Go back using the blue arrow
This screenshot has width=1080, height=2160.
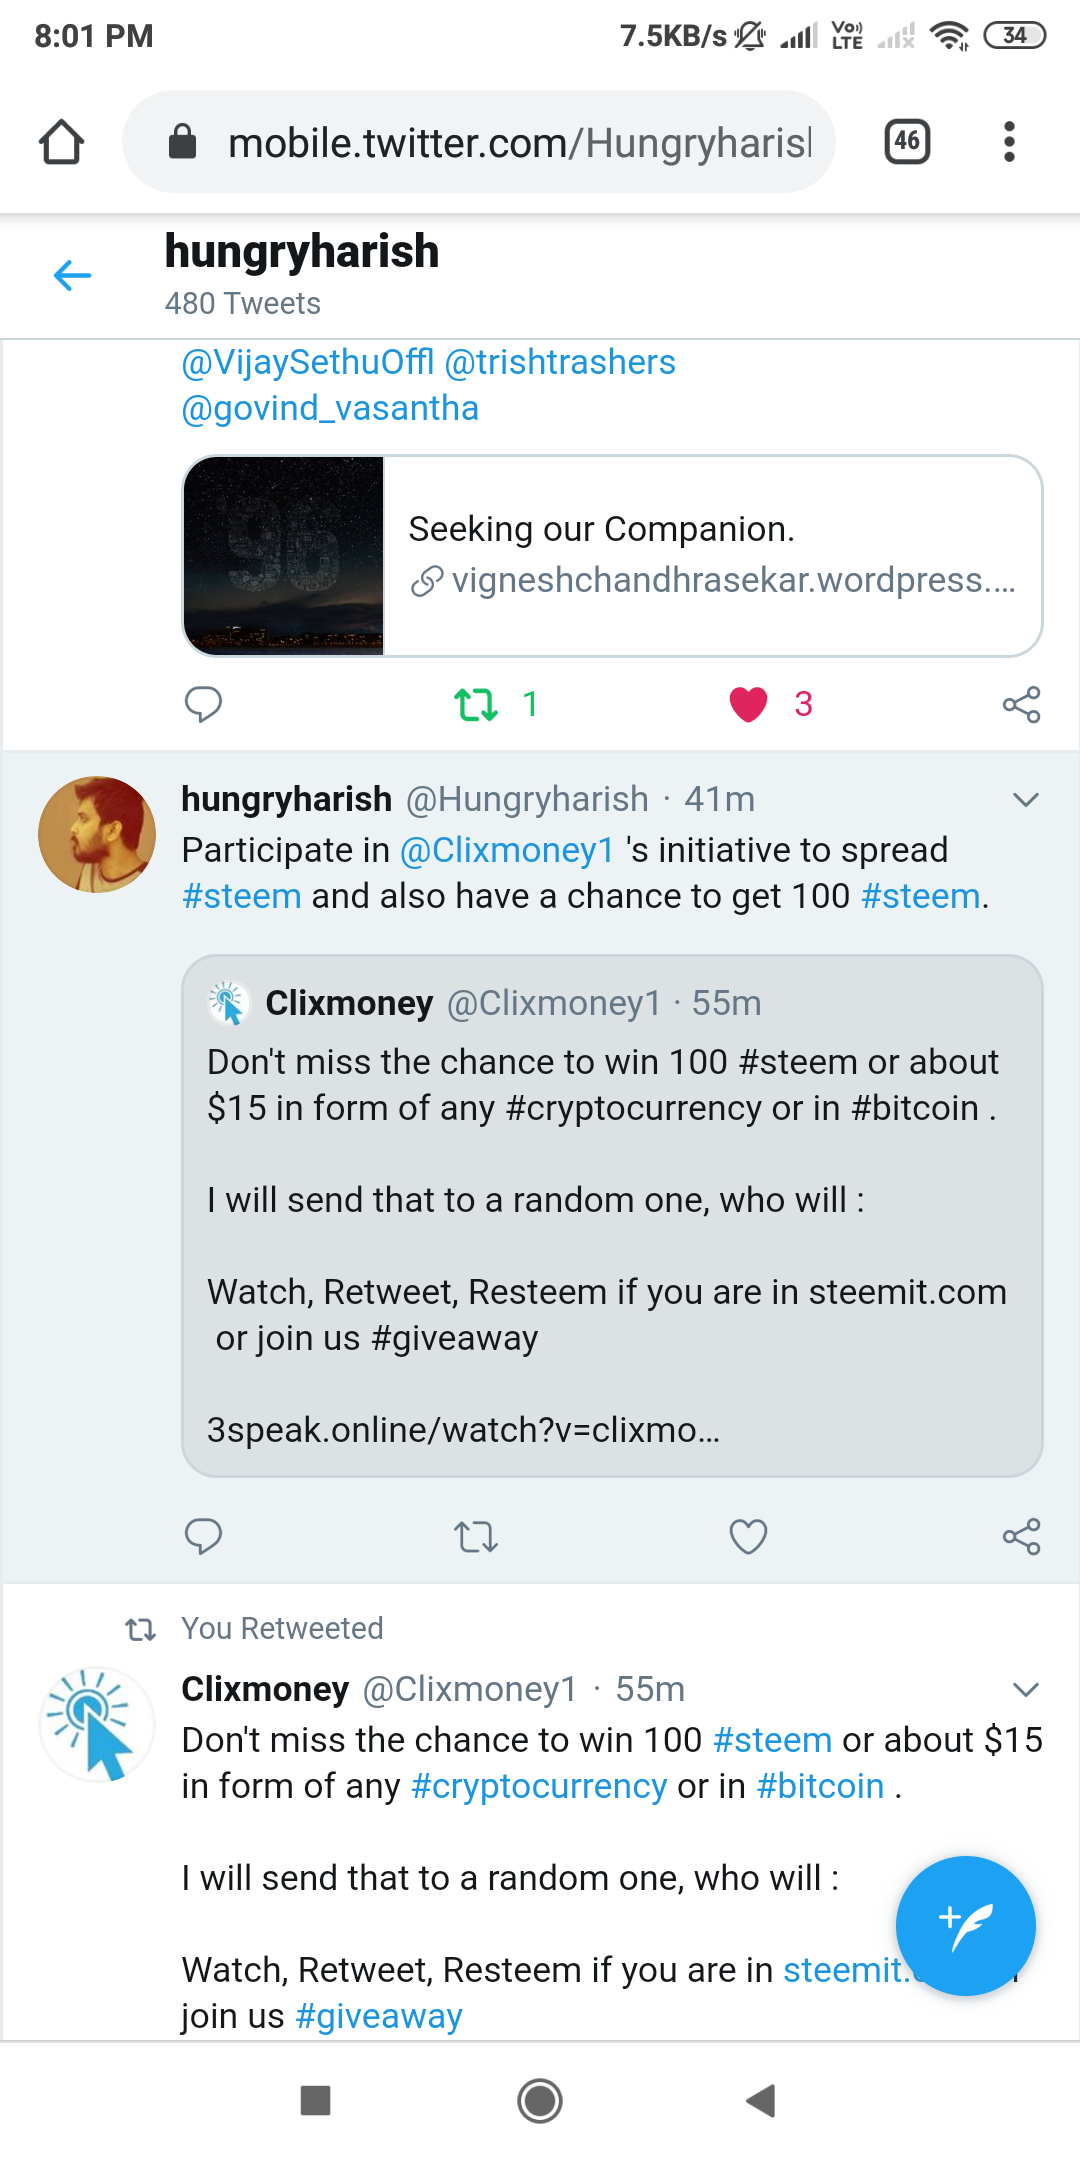tap(72, 275)
